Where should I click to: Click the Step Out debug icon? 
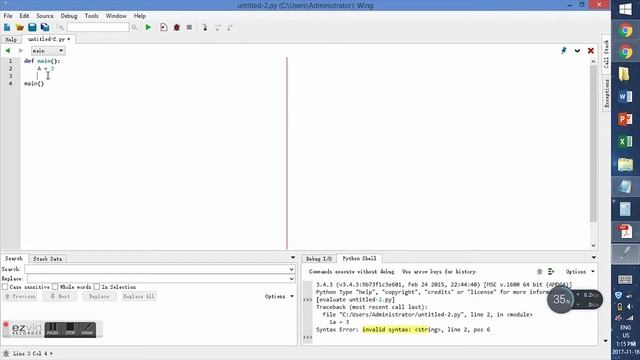230,27
